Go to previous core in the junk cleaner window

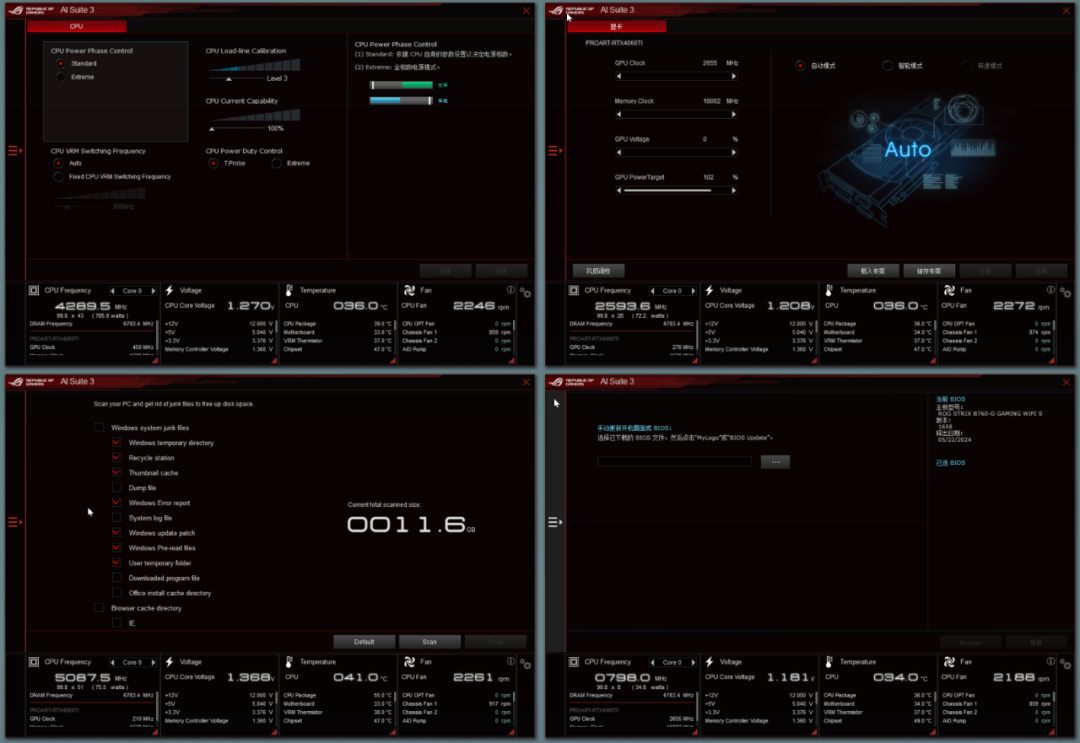click(112, 662)
